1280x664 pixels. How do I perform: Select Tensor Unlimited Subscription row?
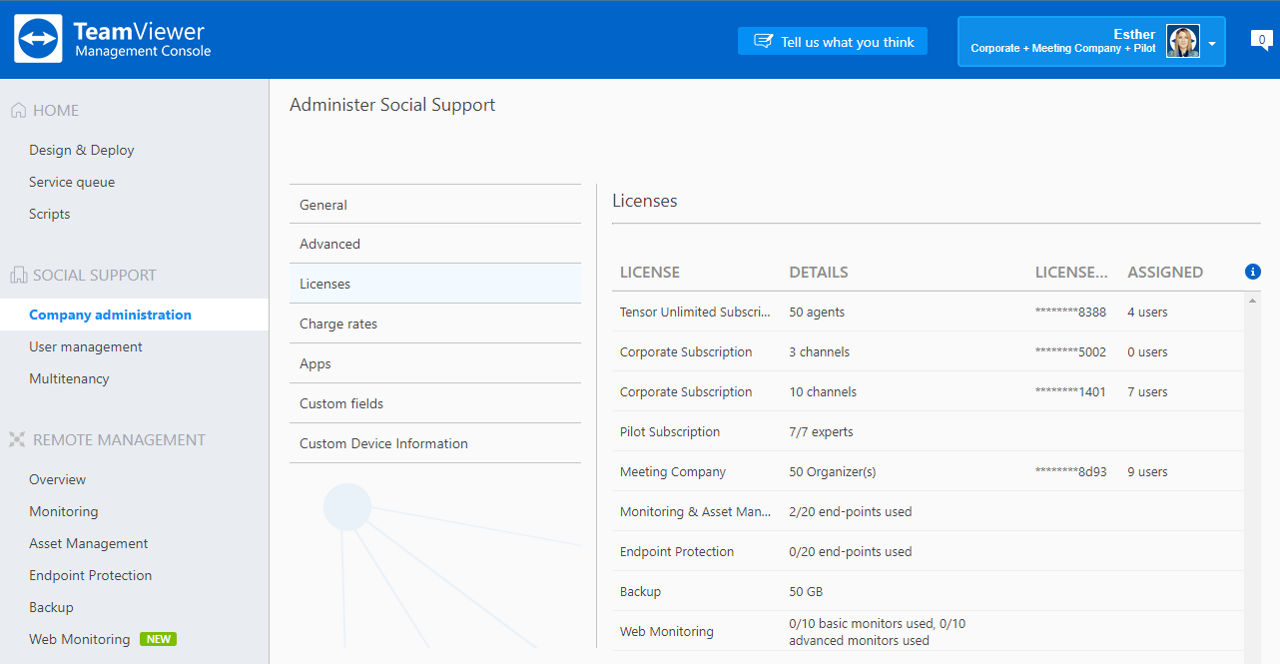coord(928,312)
